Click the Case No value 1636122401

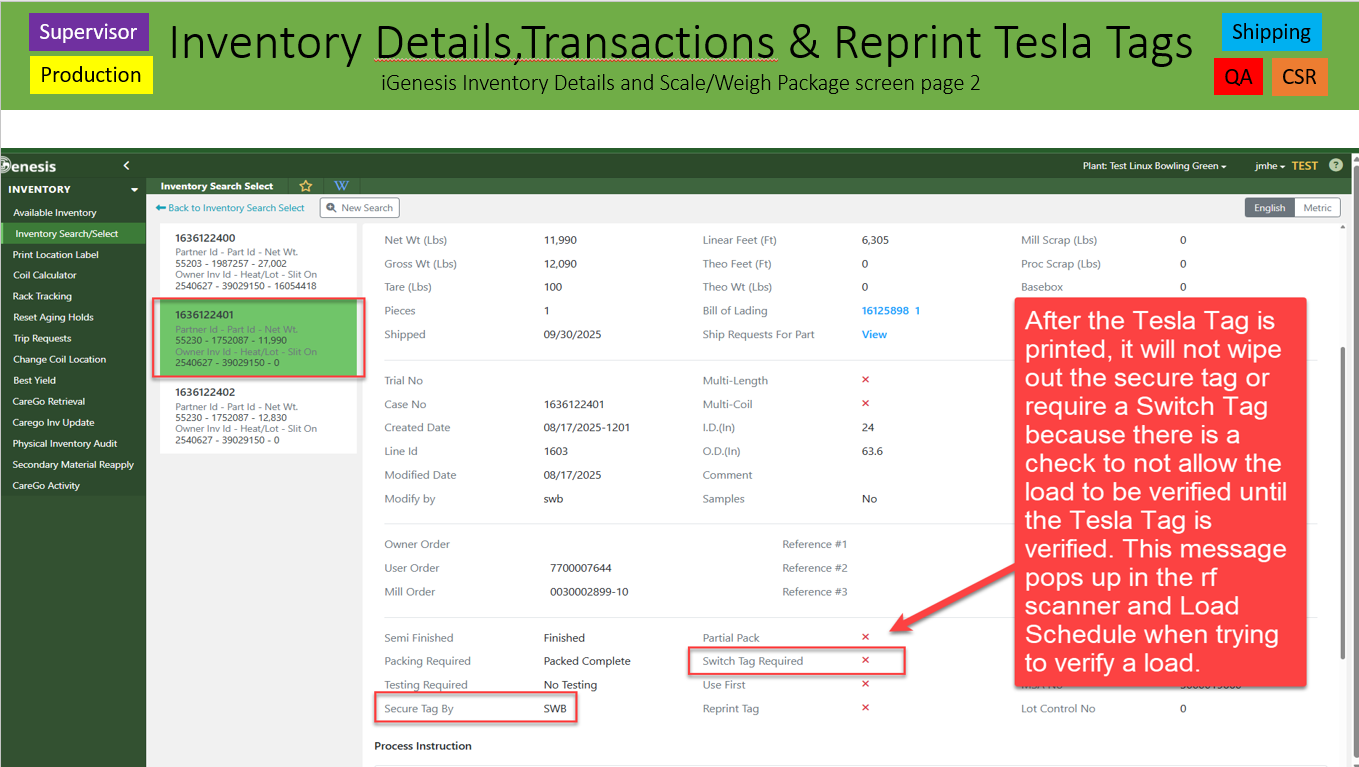574,404
